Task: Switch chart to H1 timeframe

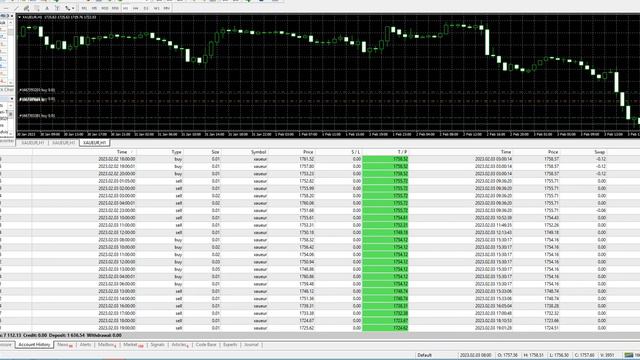Action: [126, 8]
